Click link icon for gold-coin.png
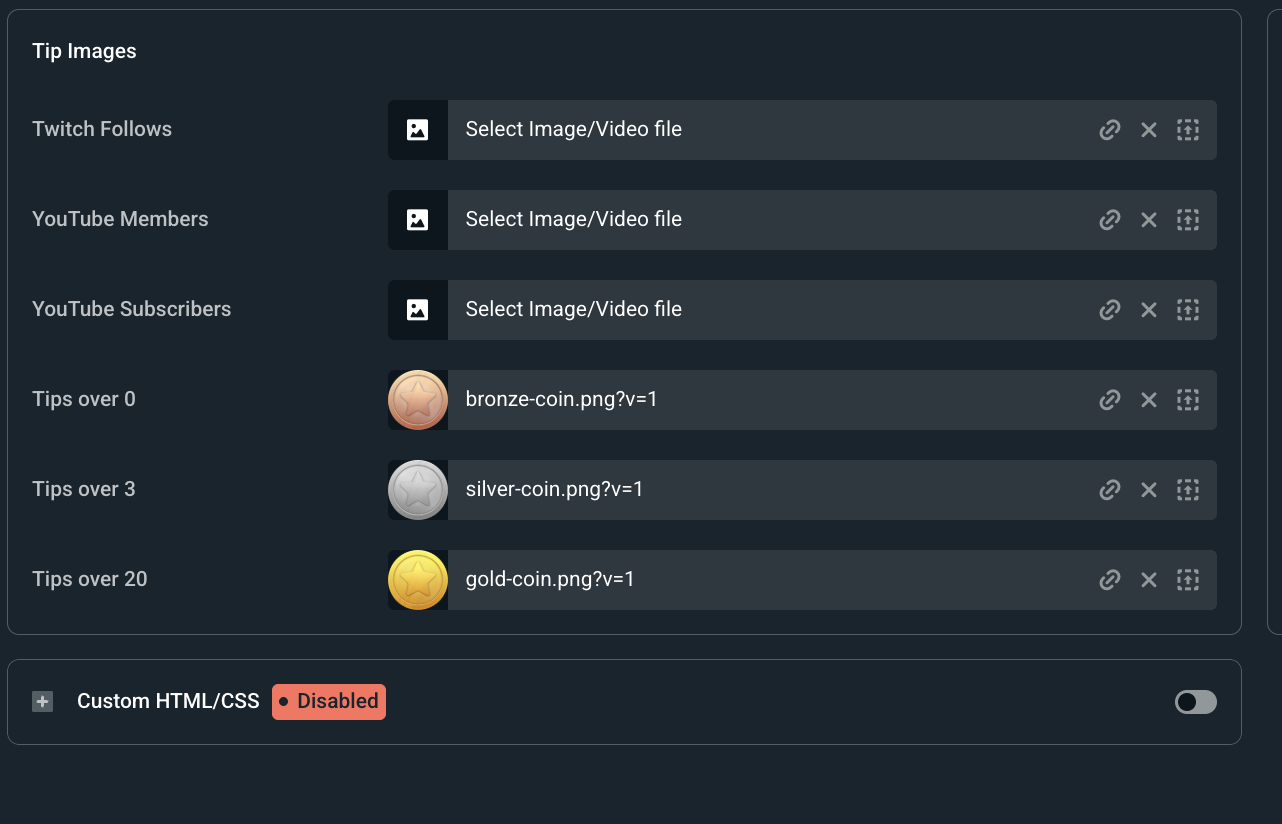 tap(1109, 580)
